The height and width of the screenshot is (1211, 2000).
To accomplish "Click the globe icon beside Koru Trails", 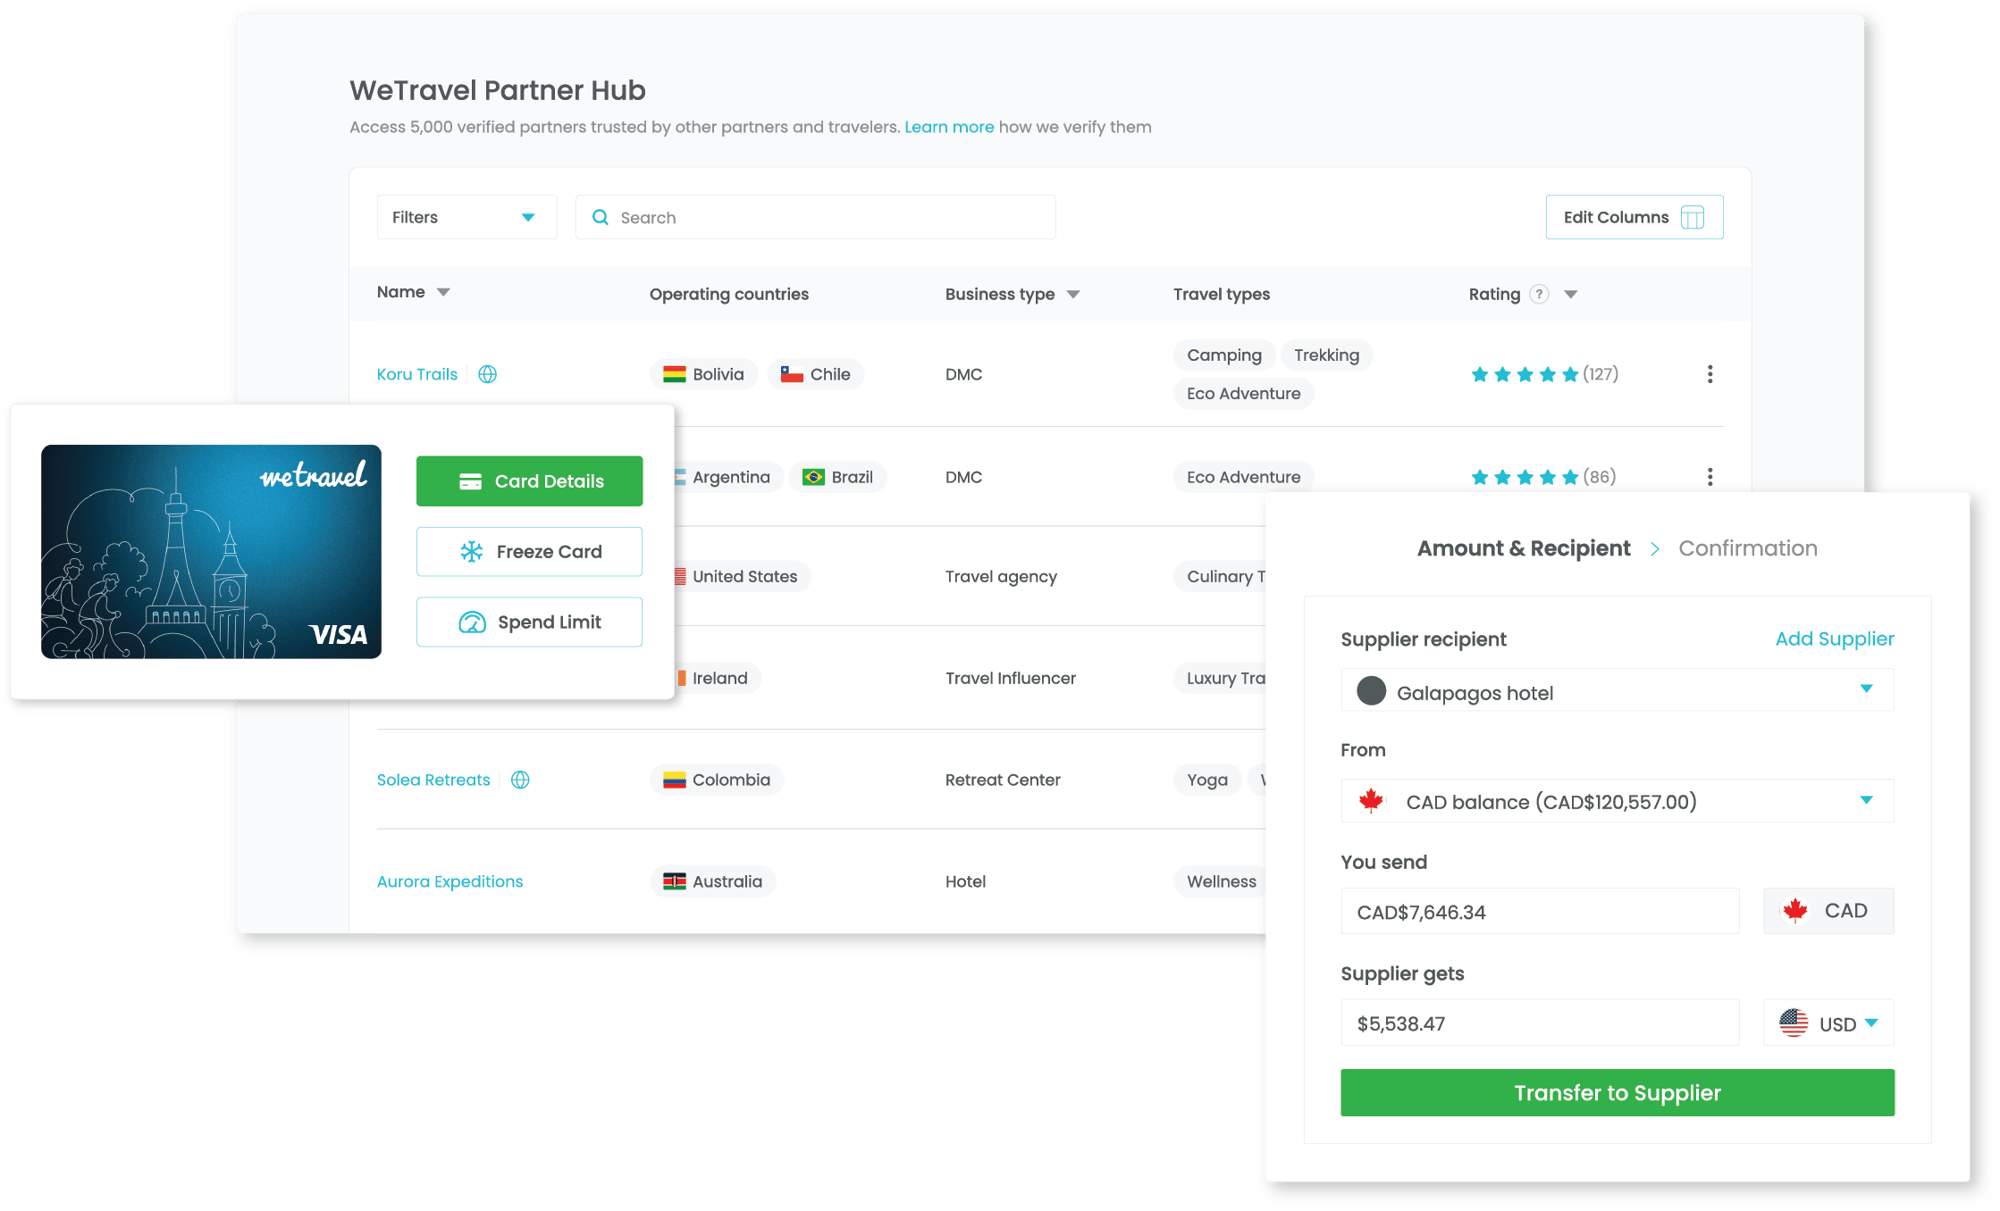I will (487, 374).
